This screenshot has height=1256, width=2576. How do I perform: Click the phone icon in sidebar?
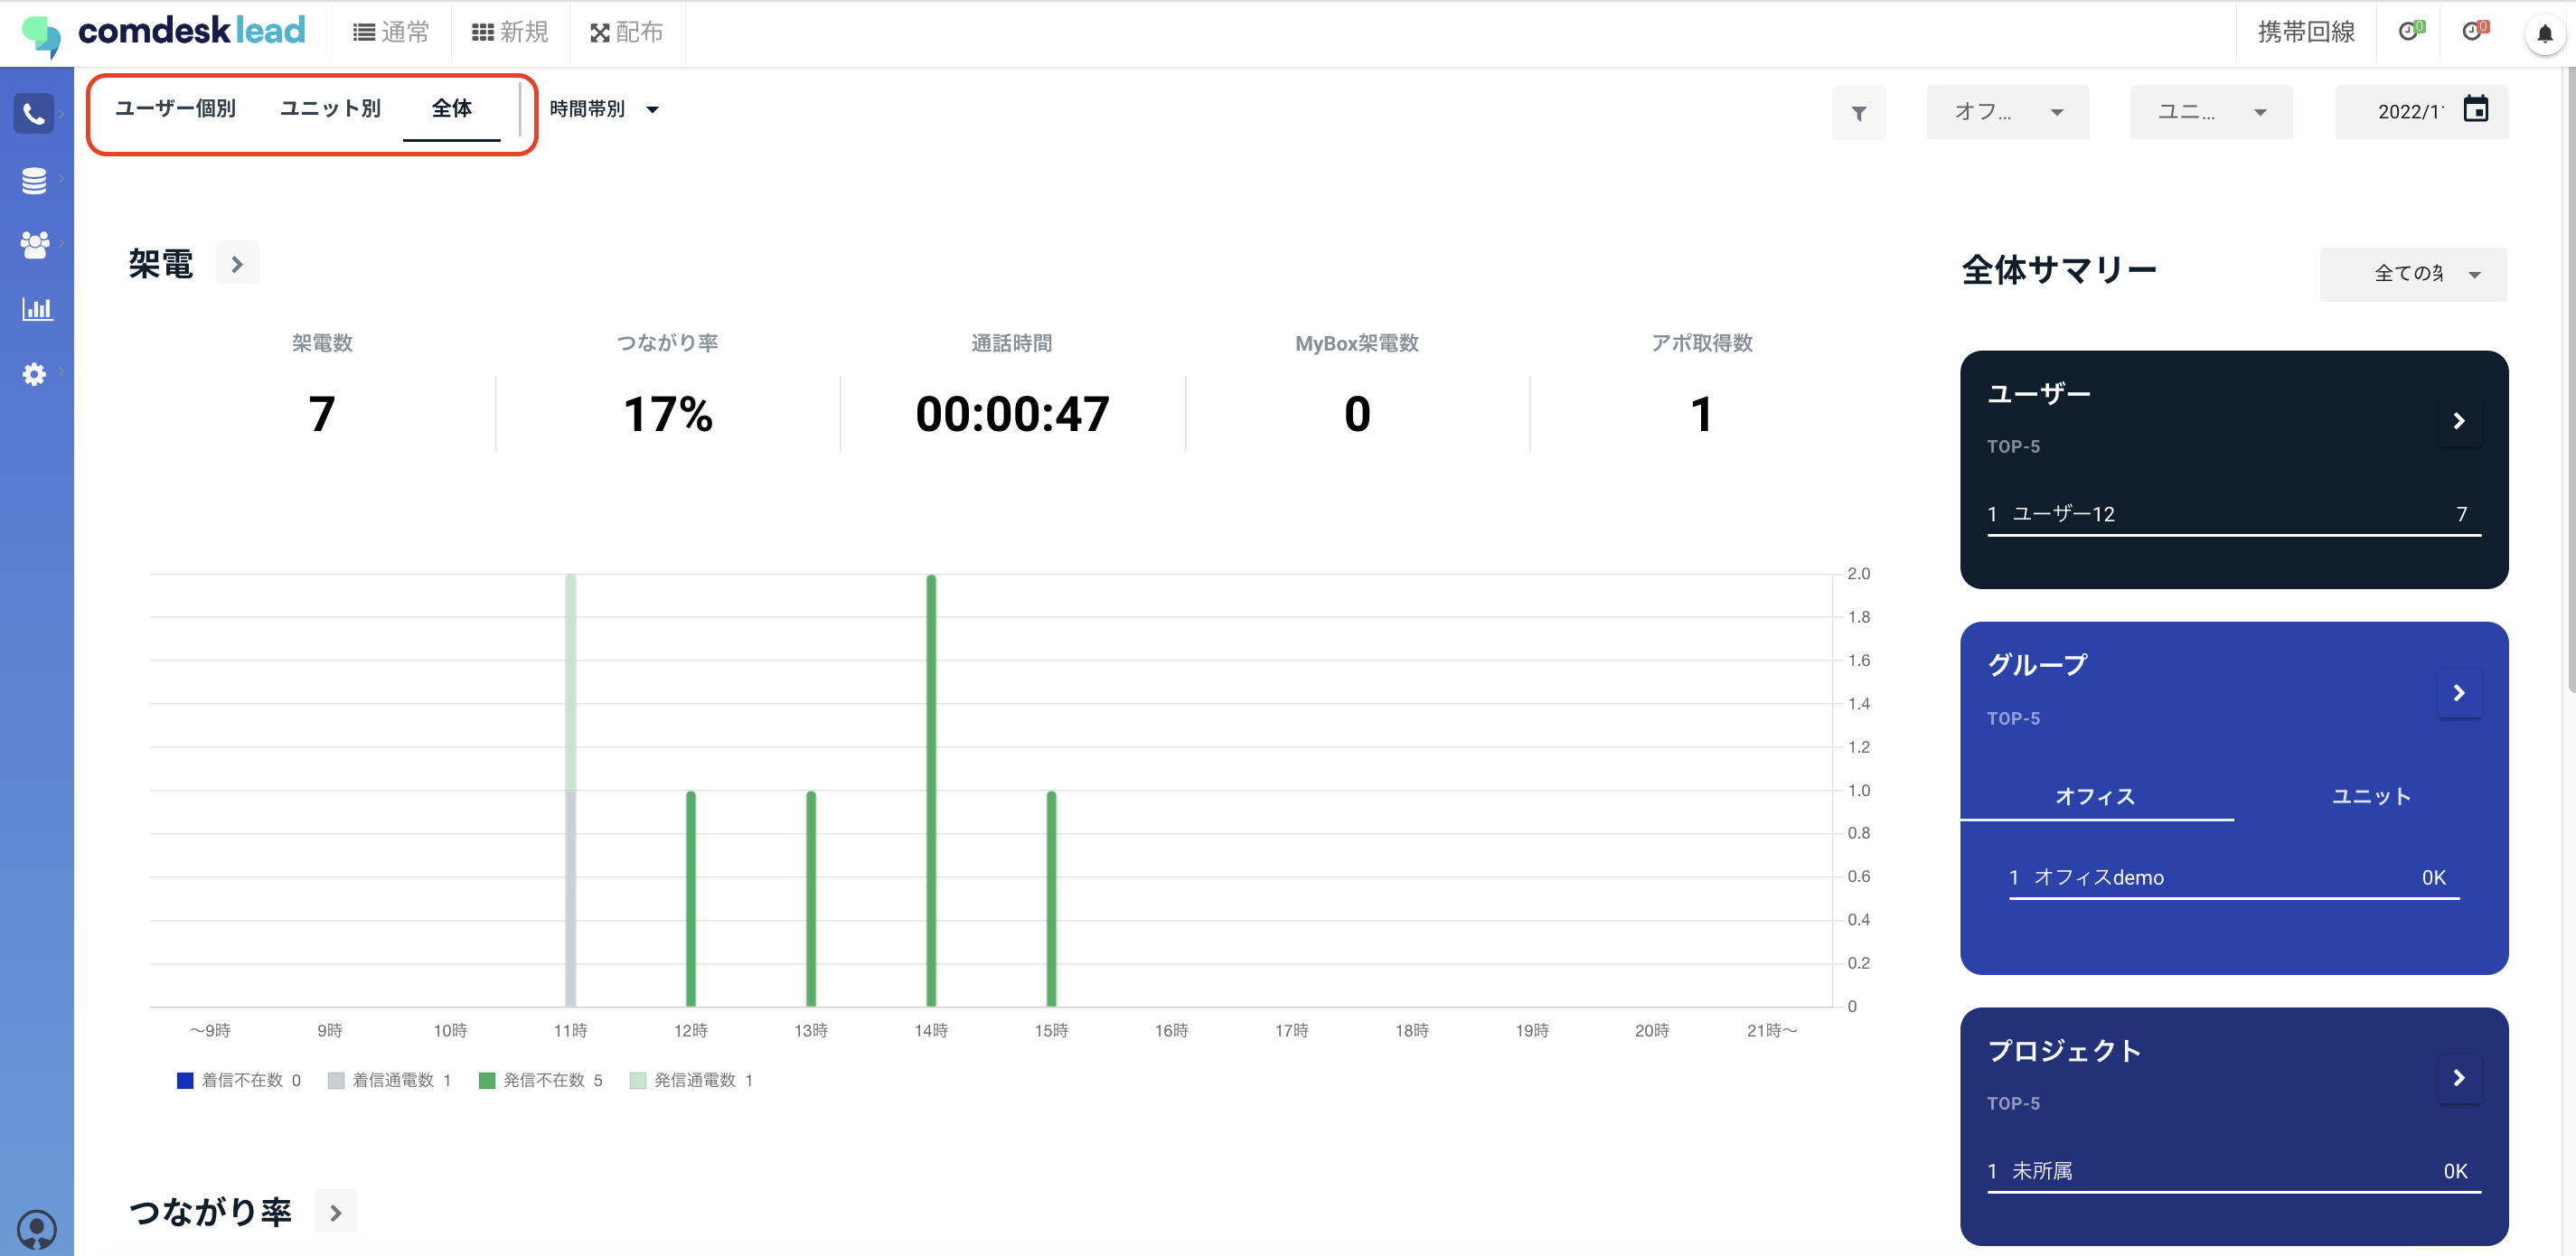[34, 114]
